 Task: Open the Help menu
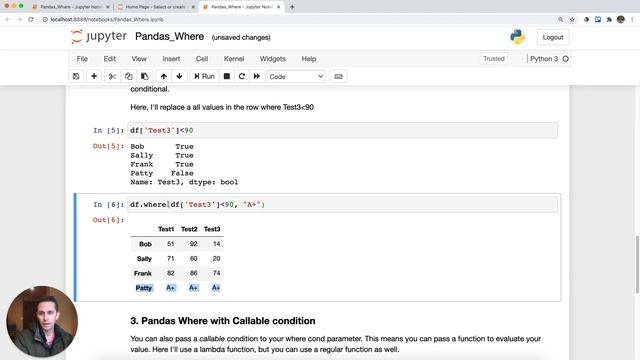point(309,59)
